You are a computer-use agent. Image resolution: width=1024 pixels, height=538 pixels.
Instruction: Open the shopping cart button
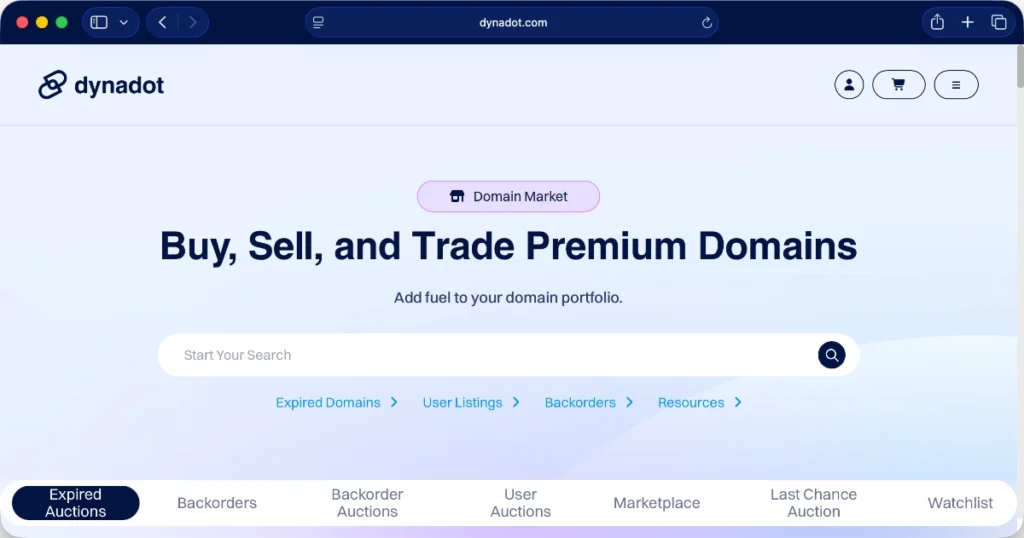(899, 84)
